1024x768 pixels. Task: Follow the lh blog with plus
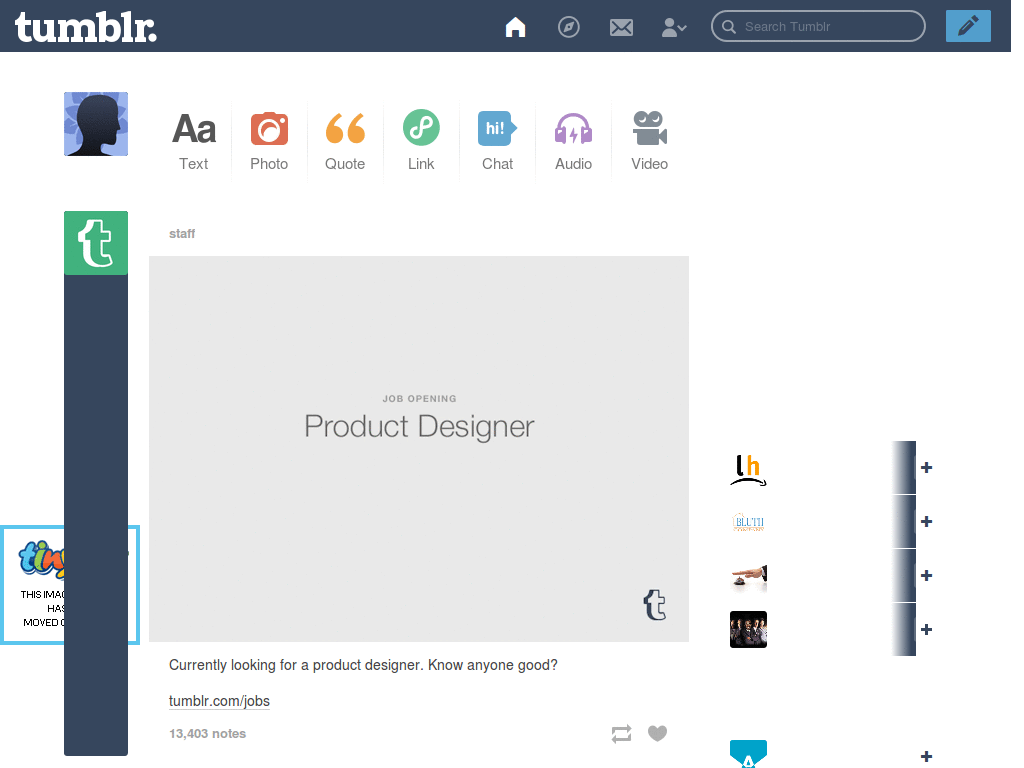point(926,468)
